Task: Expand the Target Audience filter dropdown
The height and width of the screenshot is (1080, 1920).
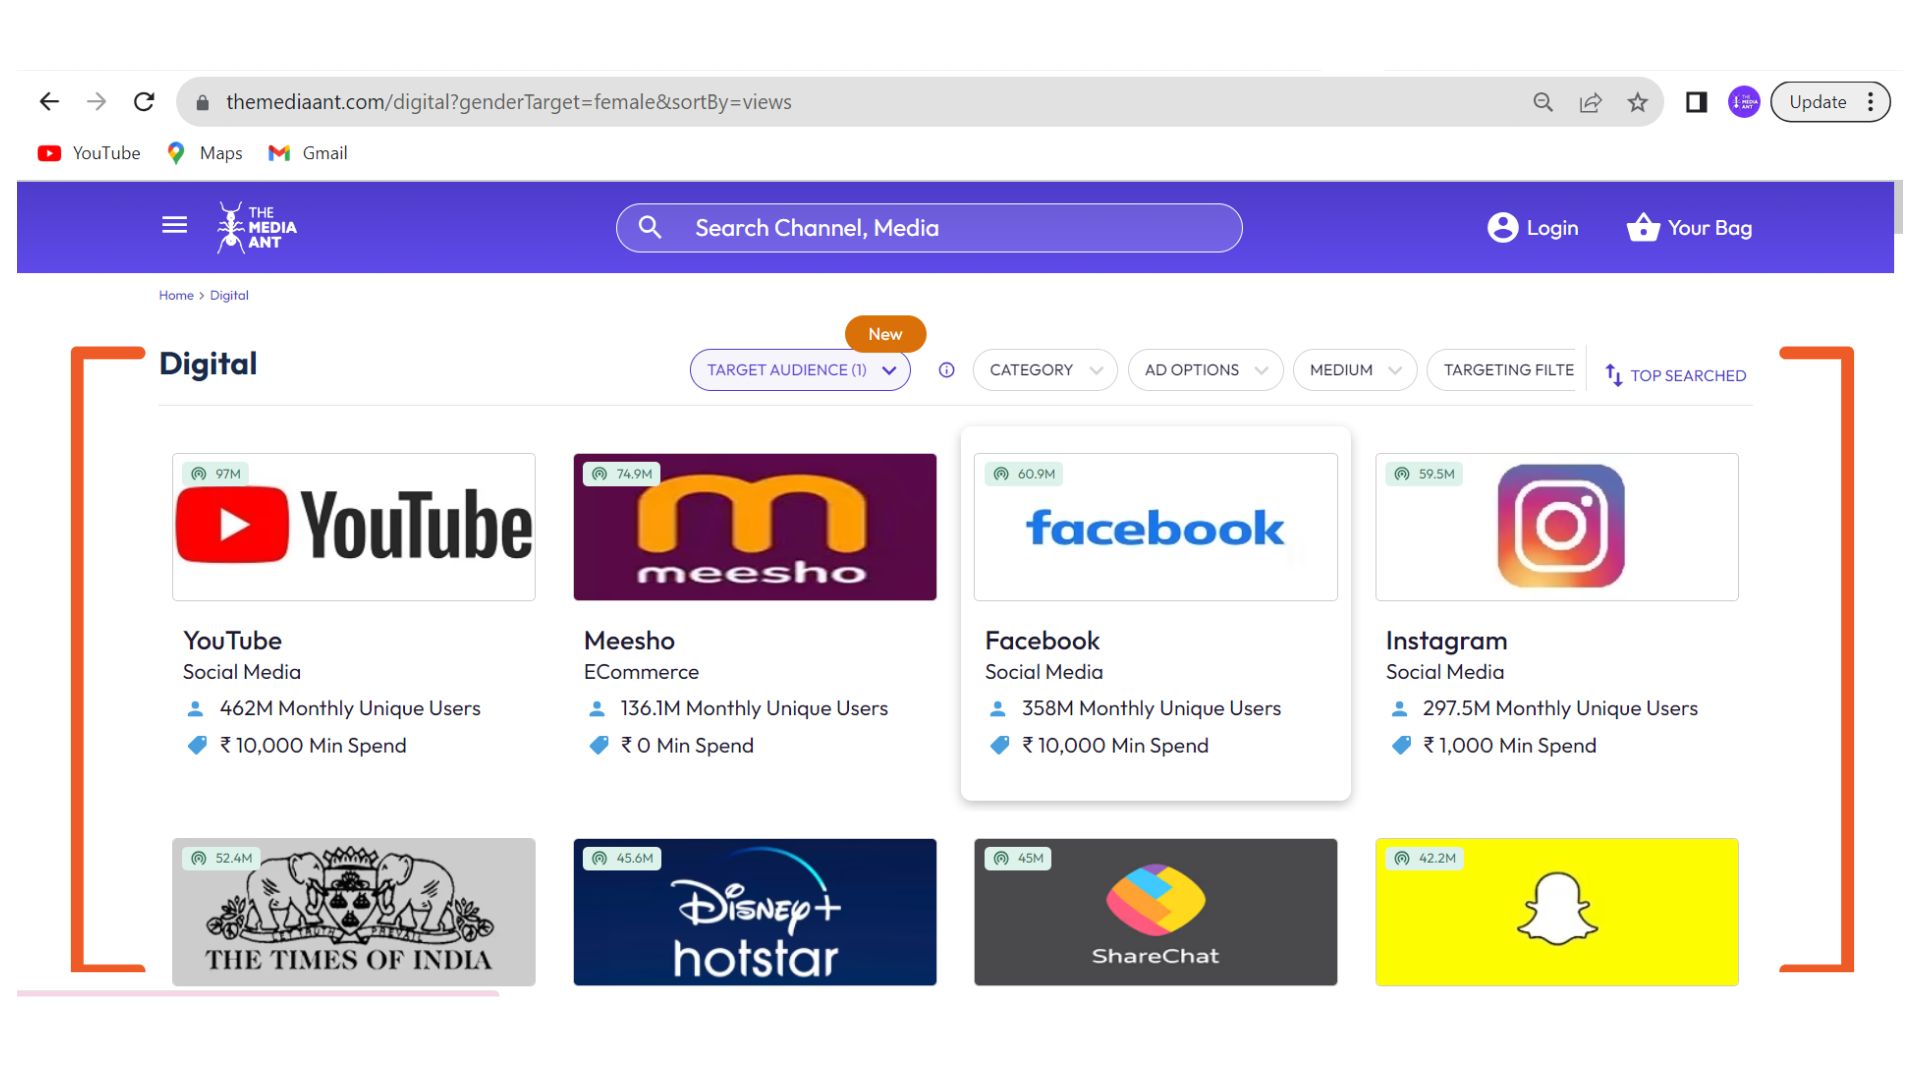Action: [799, 370]
